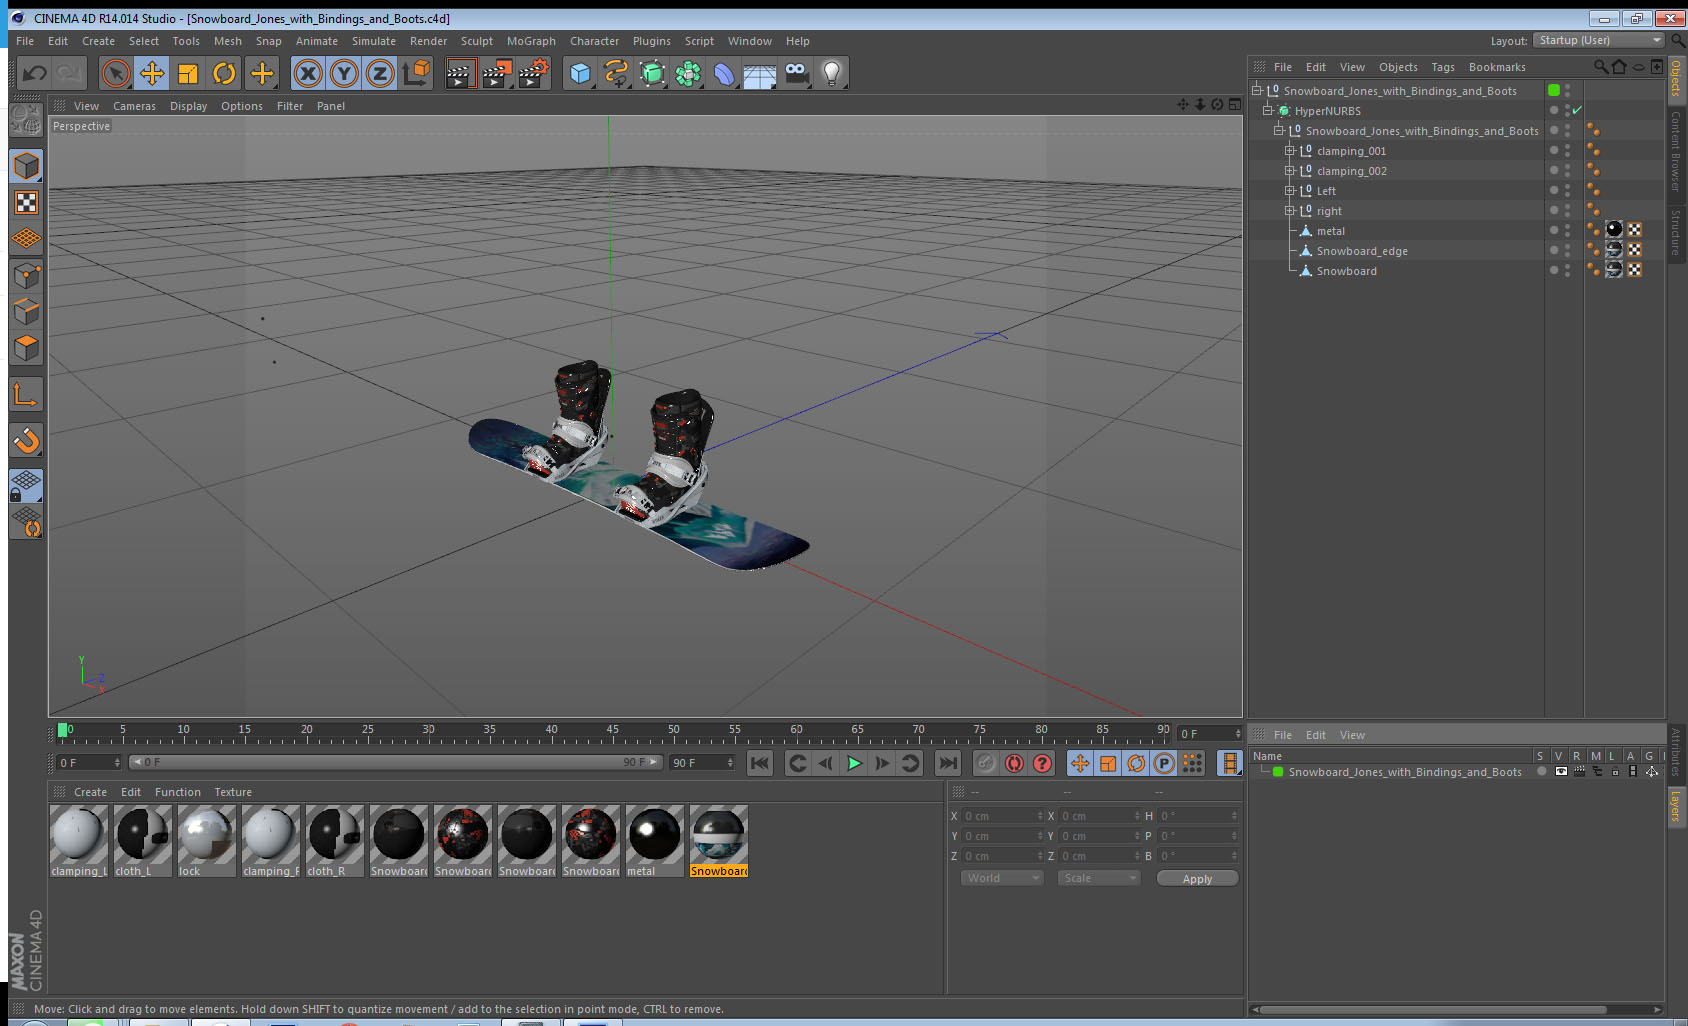Render to Picture Viewer
Viewport: 1688px width, 1026px height.
coord(497,73)
